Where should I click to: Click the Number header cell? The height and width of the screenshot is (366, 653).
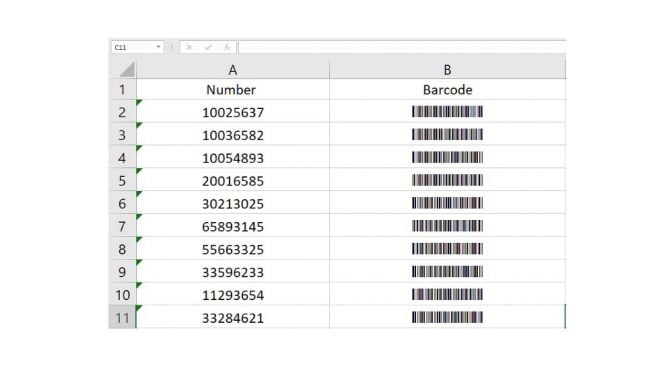click(x=233, y=90)
